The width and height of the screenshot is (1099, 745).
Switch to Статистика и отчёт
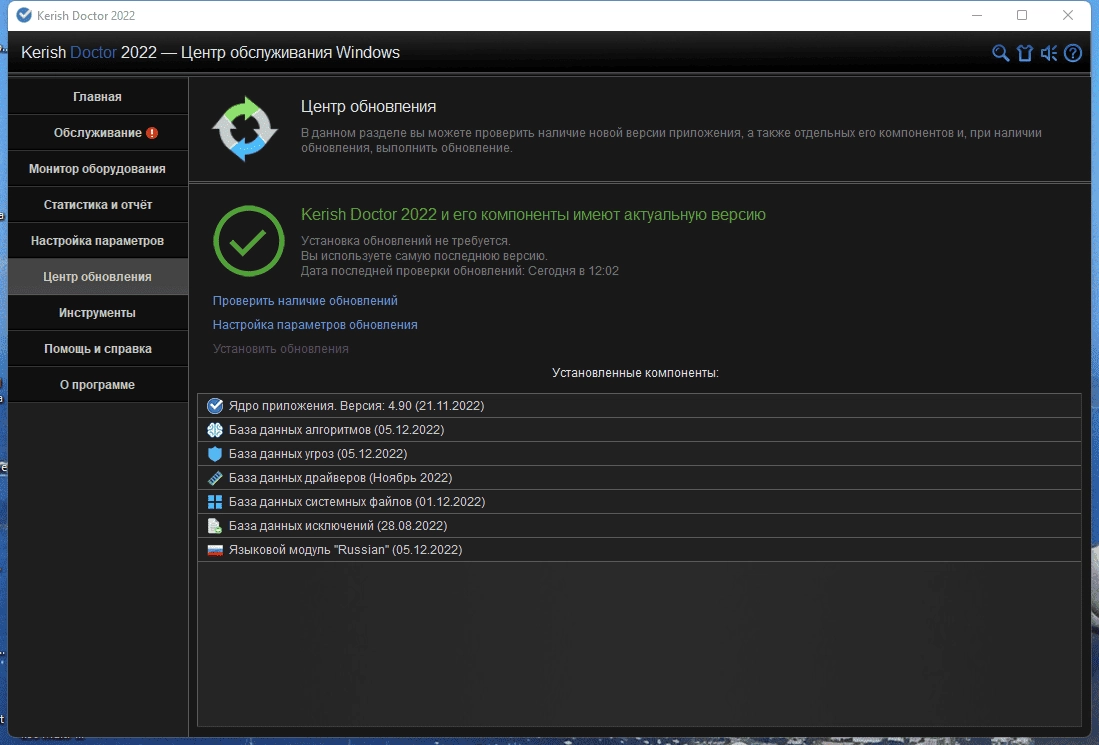pos(98,205)
